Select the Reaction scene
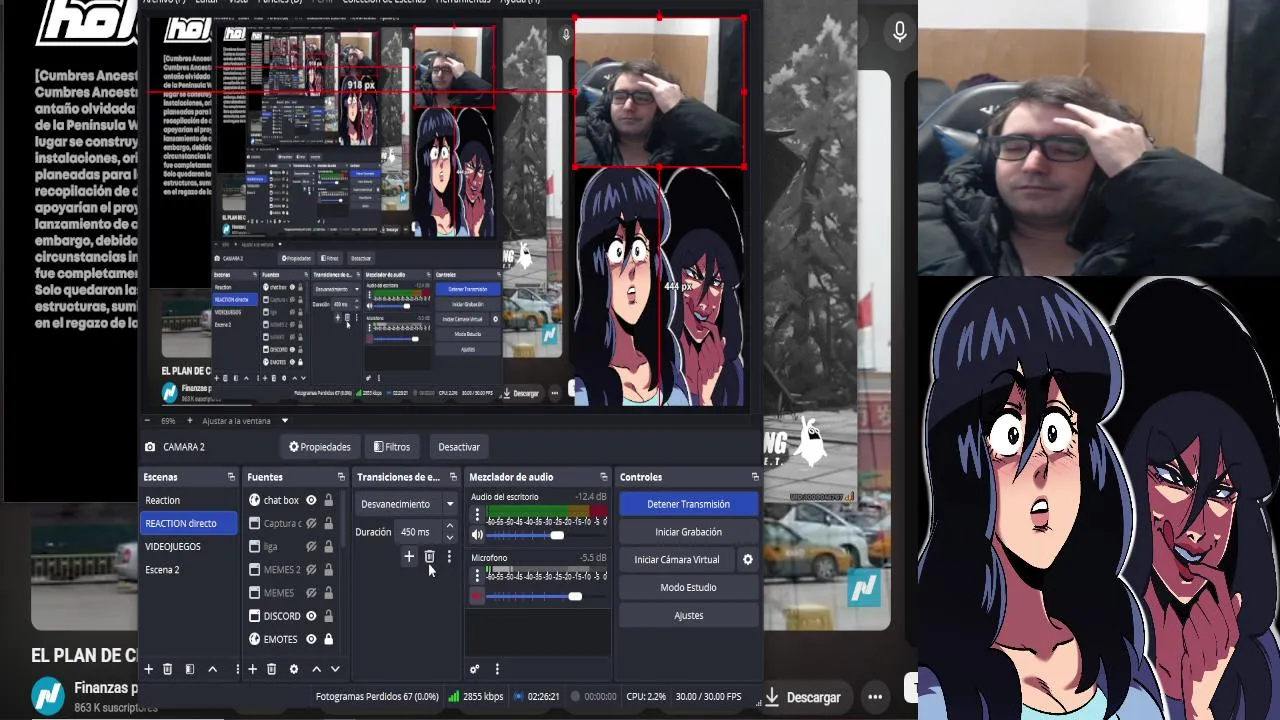This screenshot has height=720, width=1280. tap(189, 500)
